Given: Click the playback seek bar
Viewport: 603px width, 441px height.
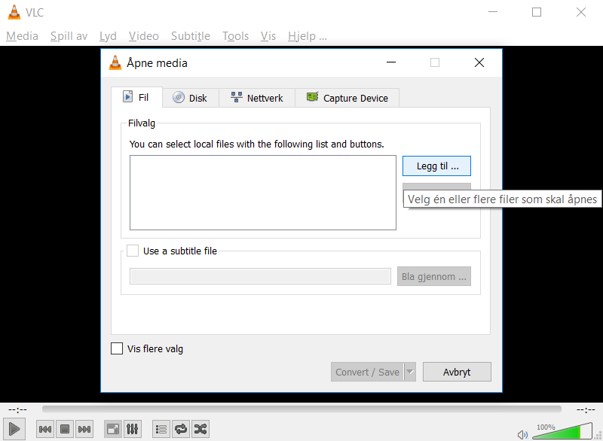Looking at the screenshot, I should (302, 409).
